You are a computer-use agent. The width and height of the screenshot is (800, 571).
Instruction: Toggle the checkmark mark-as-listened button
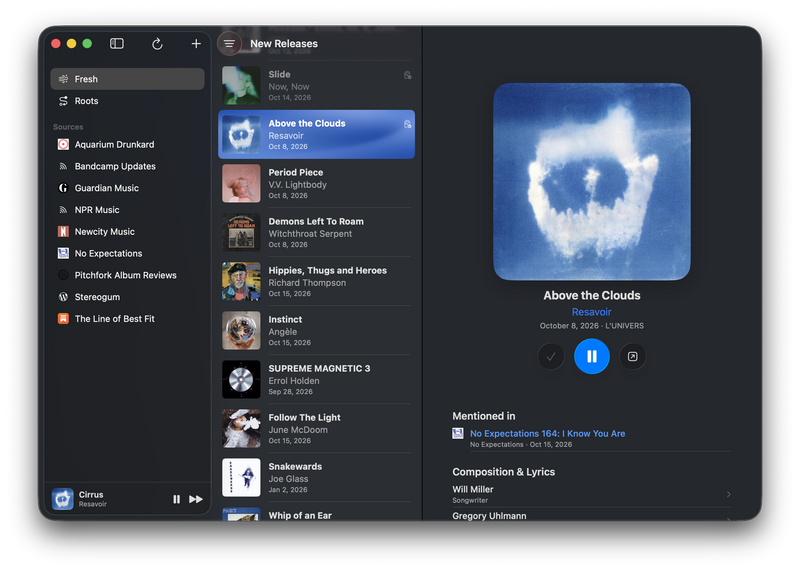point(551,356)
